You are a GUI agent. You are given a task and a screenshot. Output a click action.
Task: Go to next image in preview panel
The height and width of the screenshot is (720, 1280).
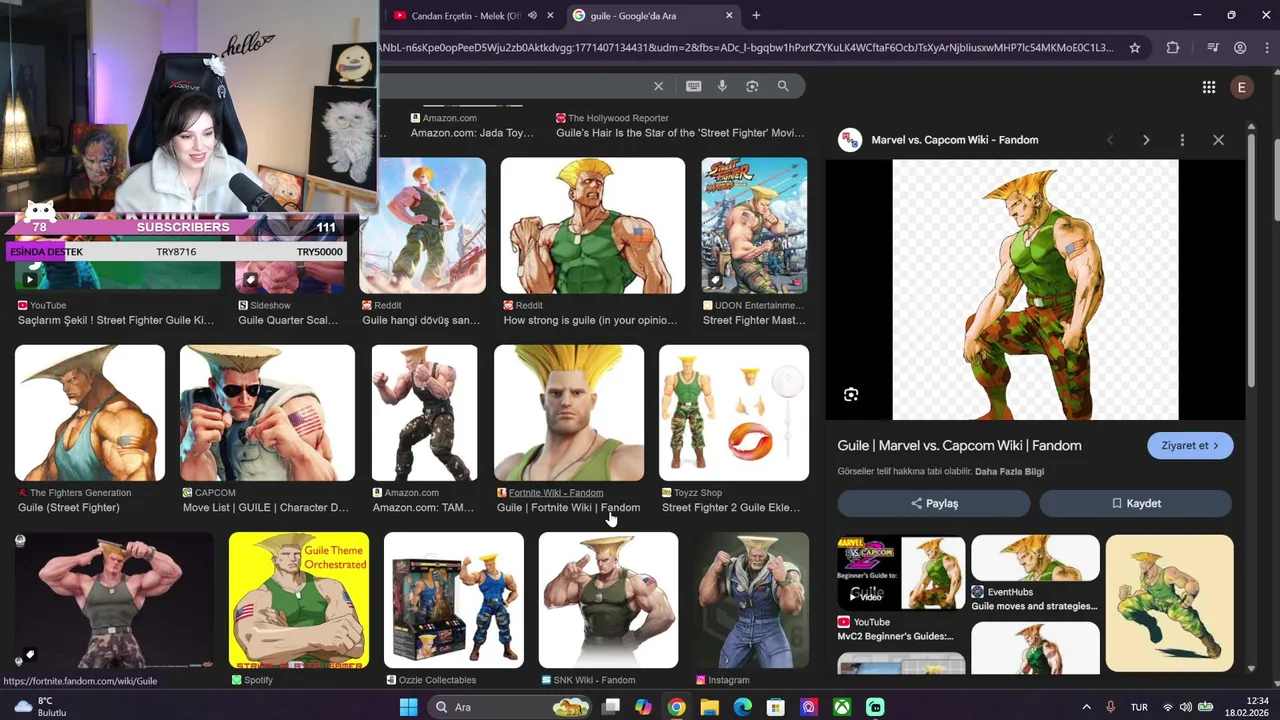pos(1146,140)
